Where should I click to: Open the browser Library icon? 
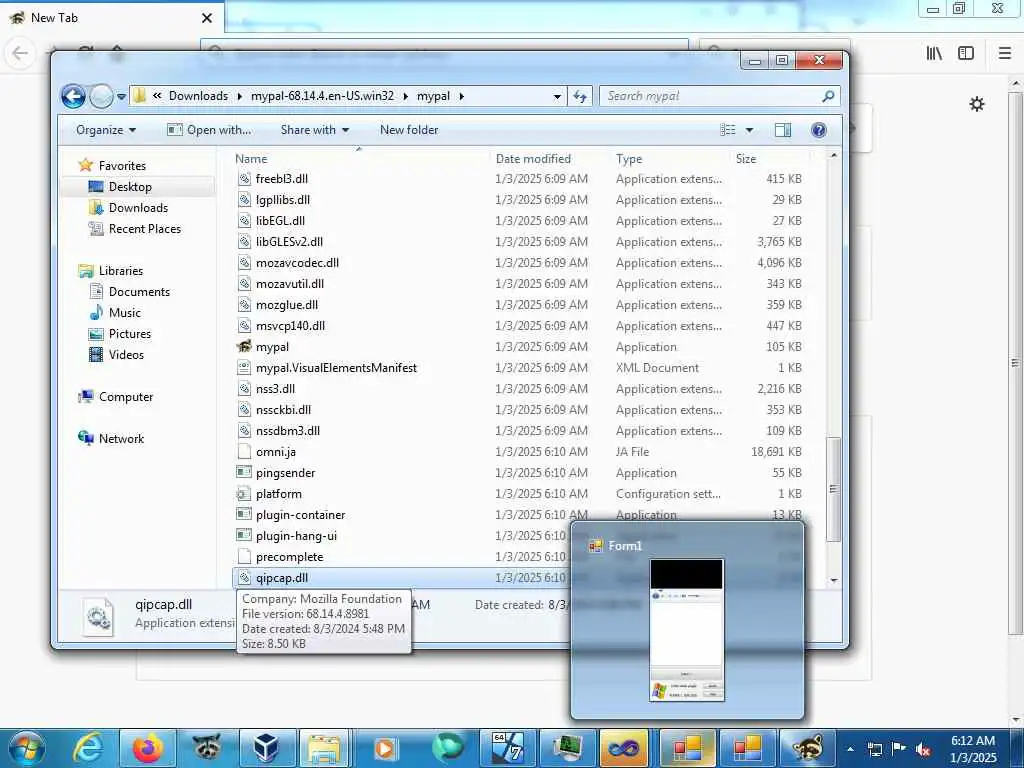tap(934, 54)
